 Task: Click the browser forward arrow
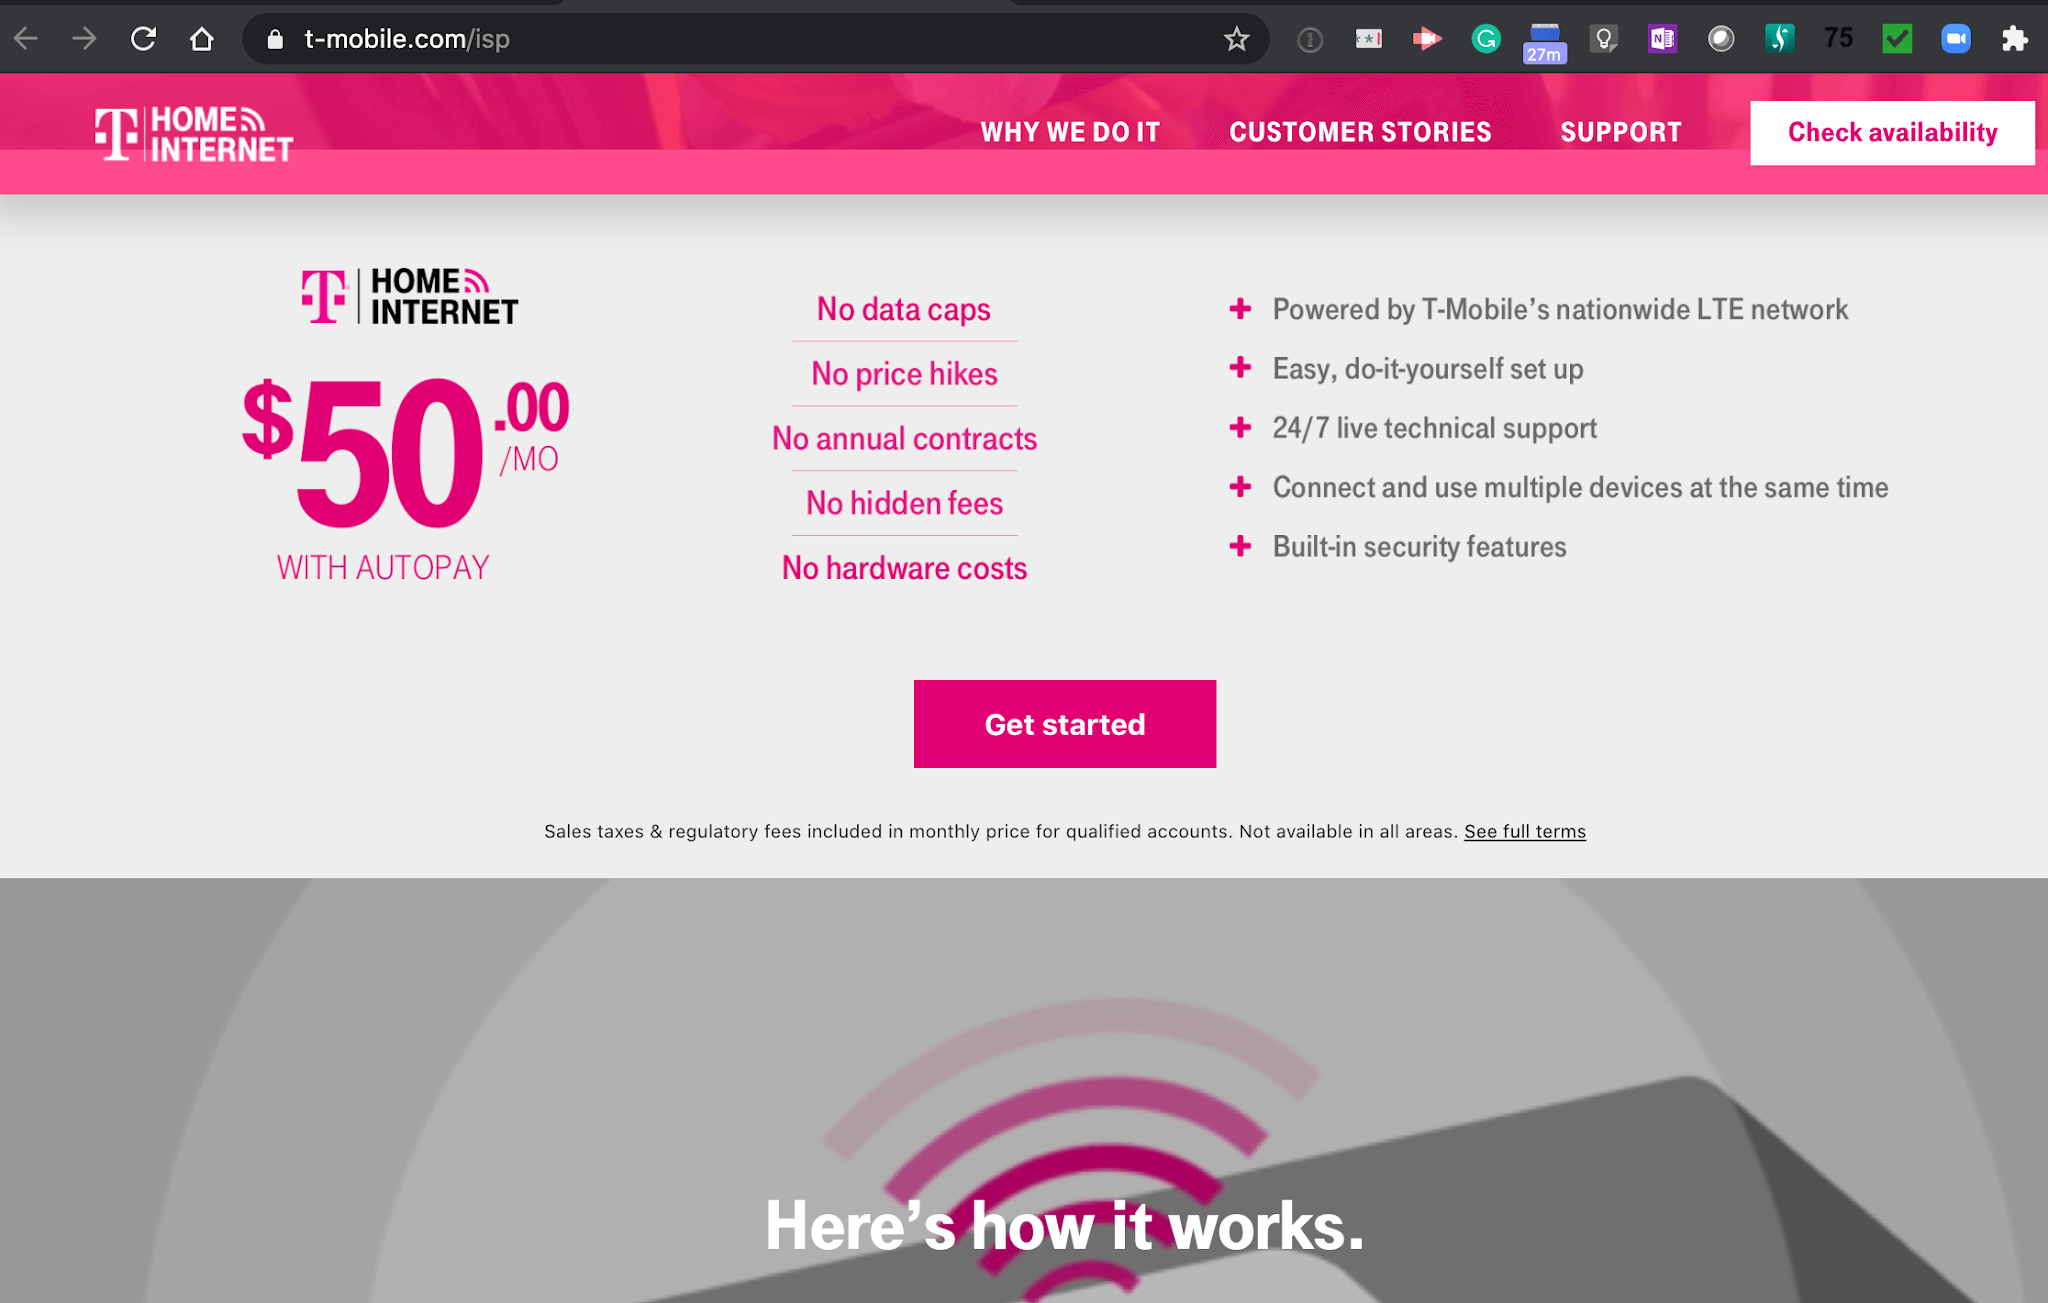pyautogui.click(x=85, y=39)
